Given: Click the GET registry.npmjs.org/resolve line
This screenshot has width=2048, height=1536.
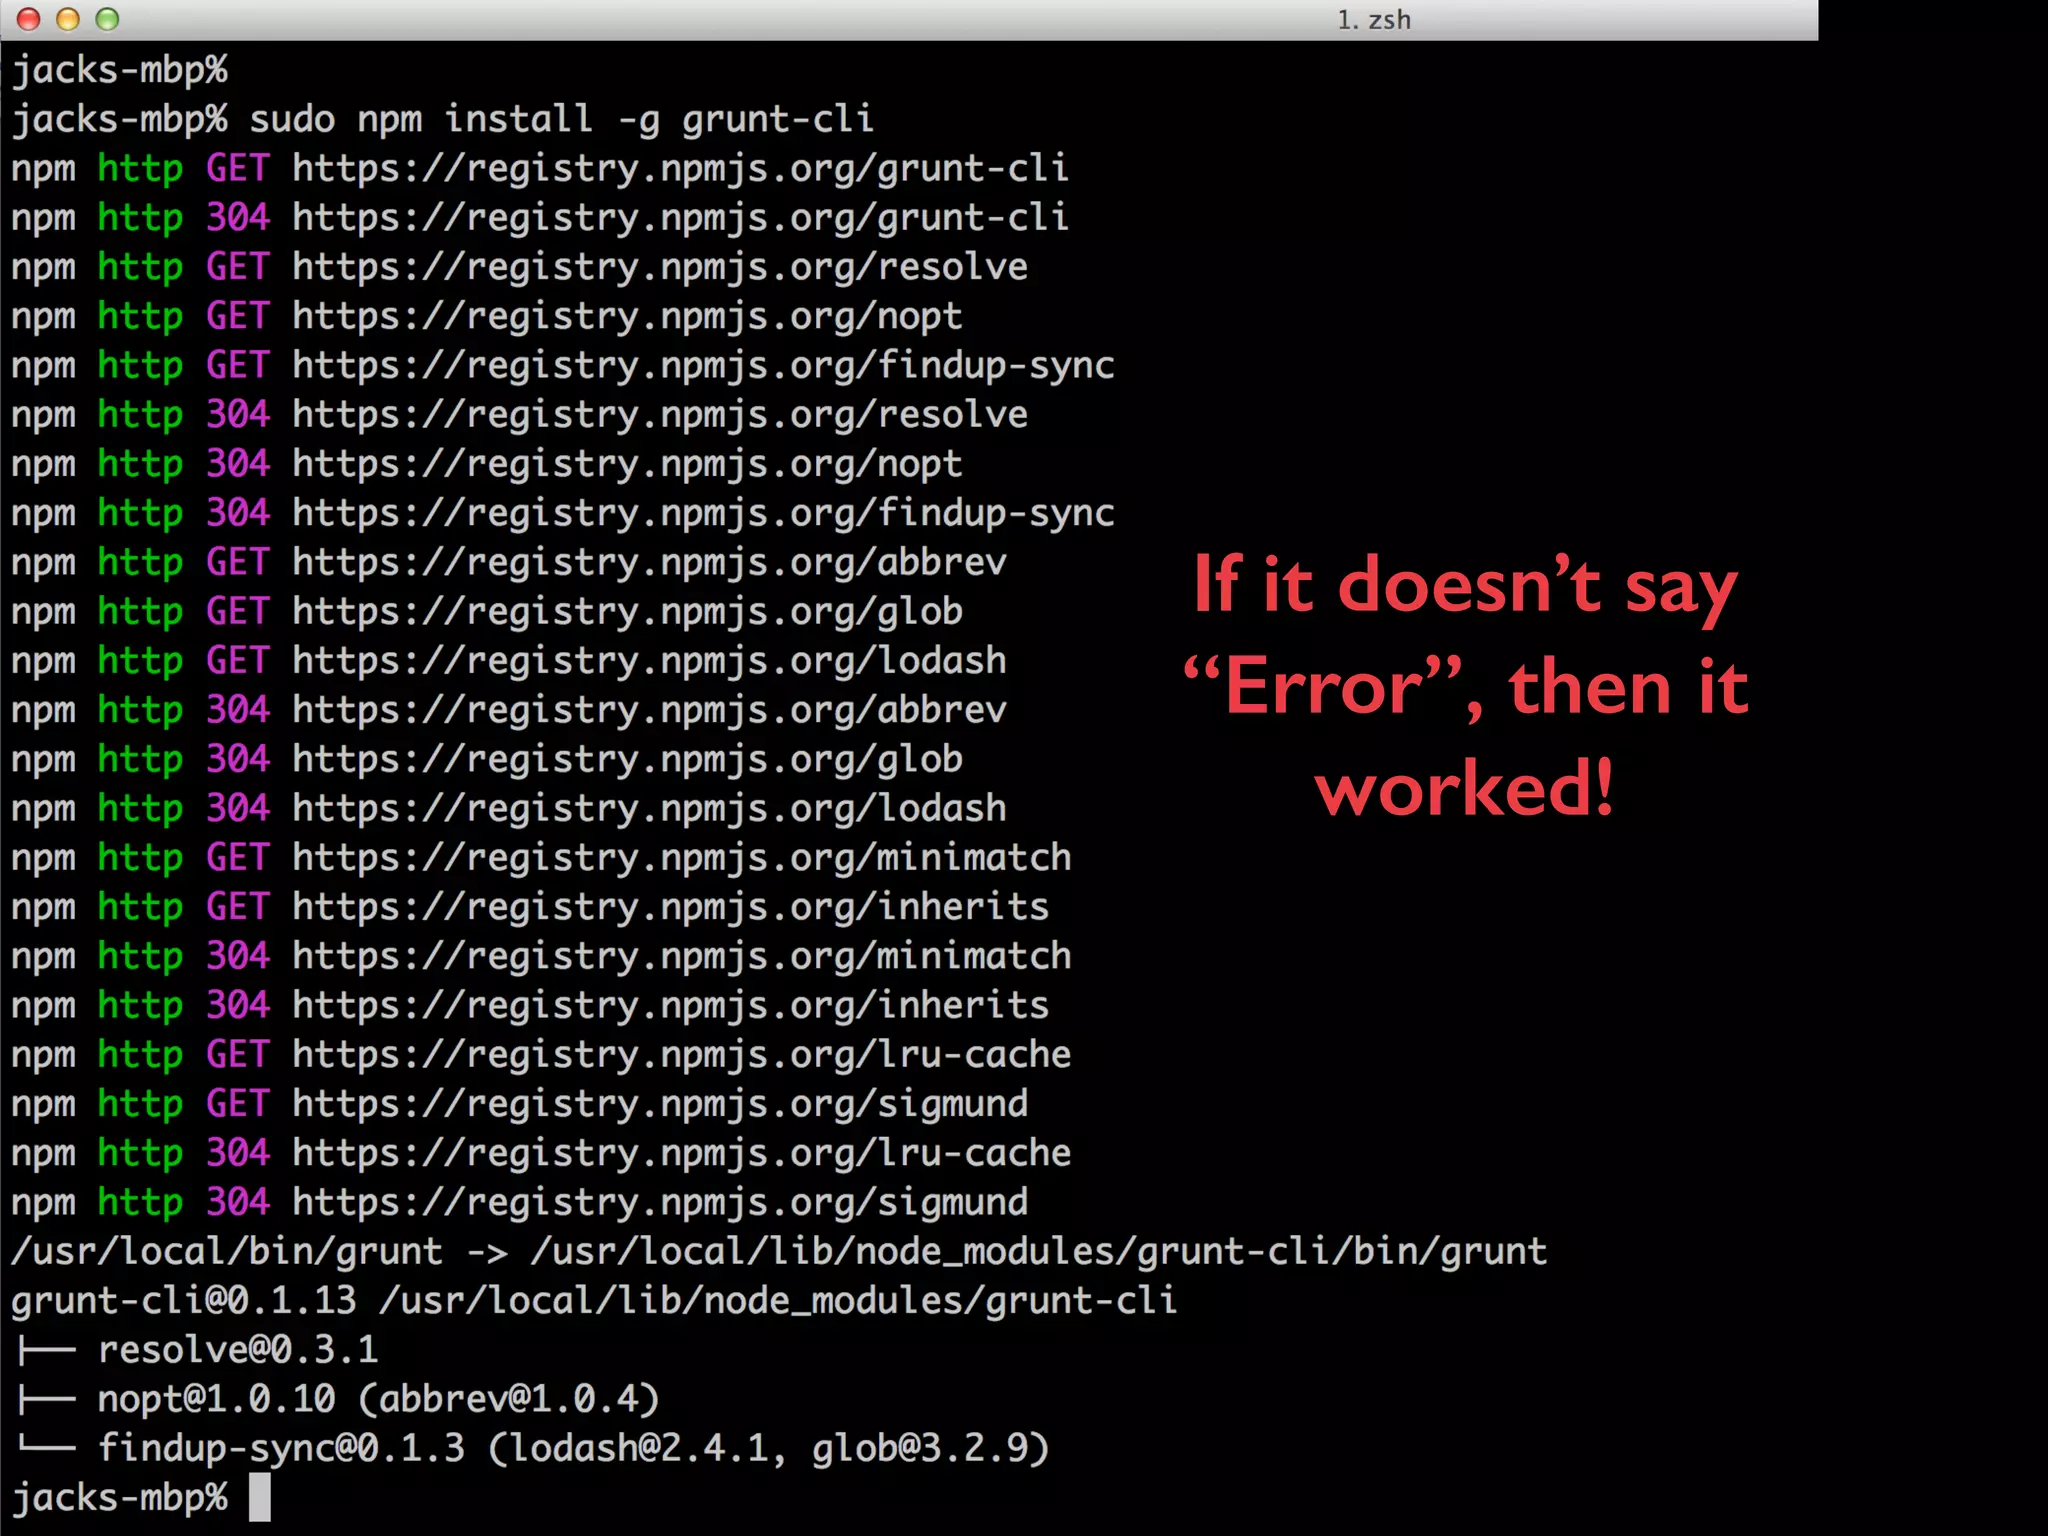Looking at the screenshot, I should (520, 267).
